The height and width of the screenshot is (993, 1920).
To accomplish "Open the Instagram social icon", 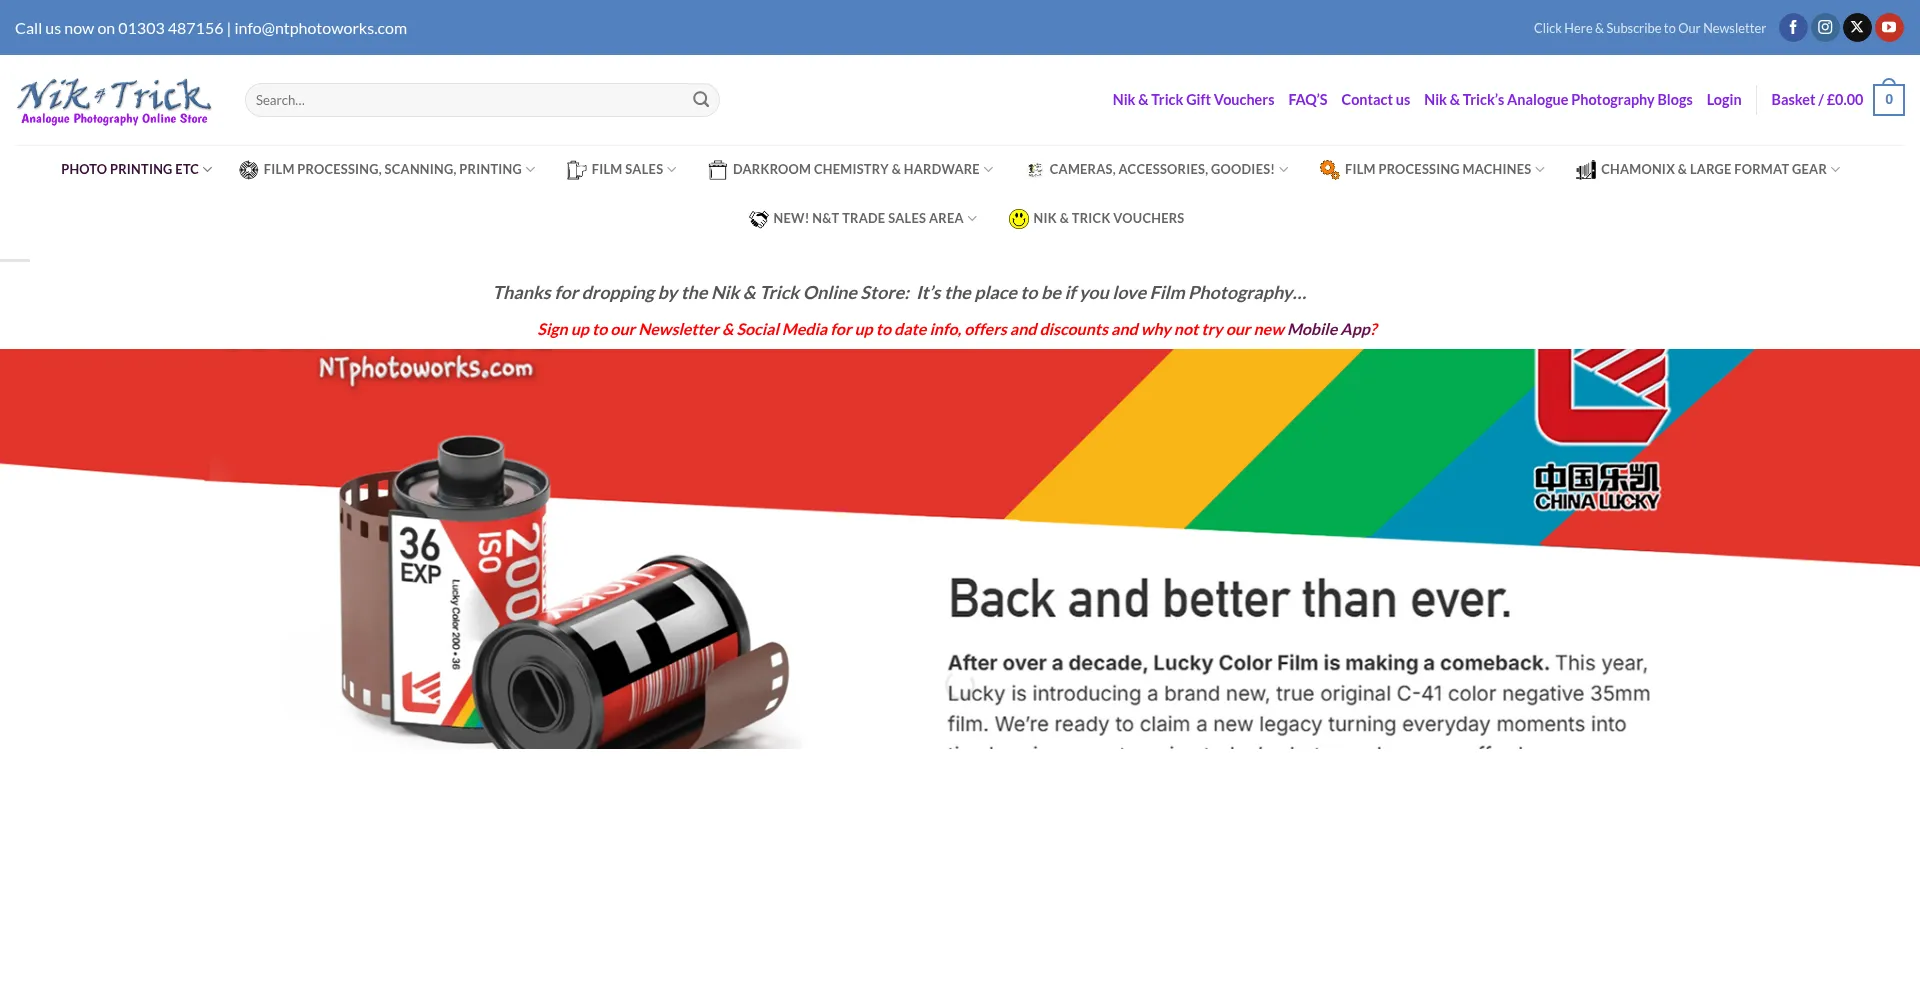I will point(1824,28).
